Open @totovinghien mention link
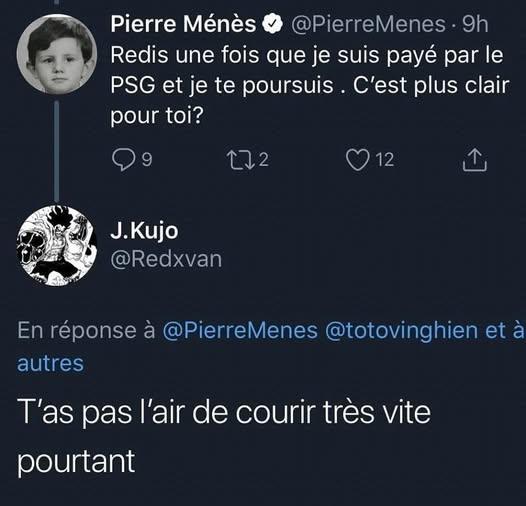 point(402,331)
